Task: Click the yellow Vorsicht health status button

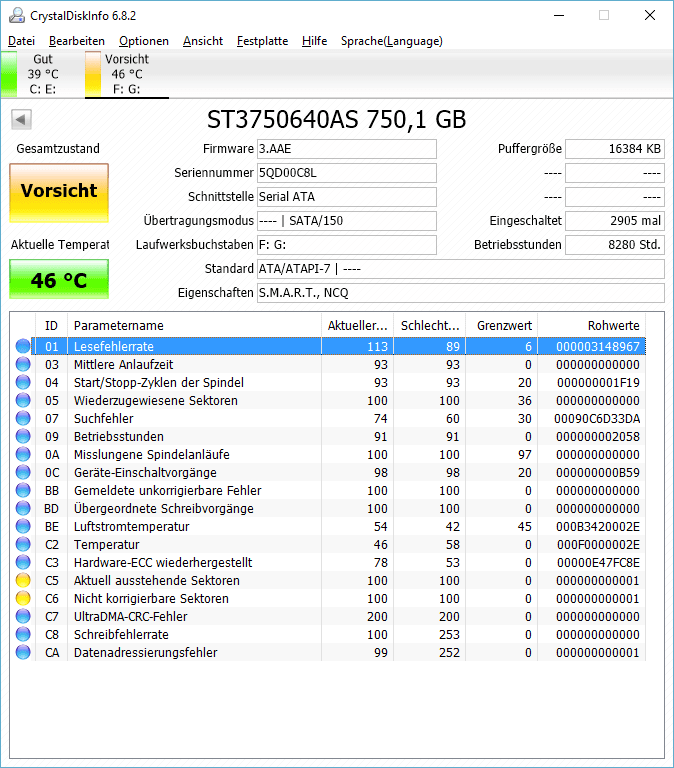Action: (59, 193)
